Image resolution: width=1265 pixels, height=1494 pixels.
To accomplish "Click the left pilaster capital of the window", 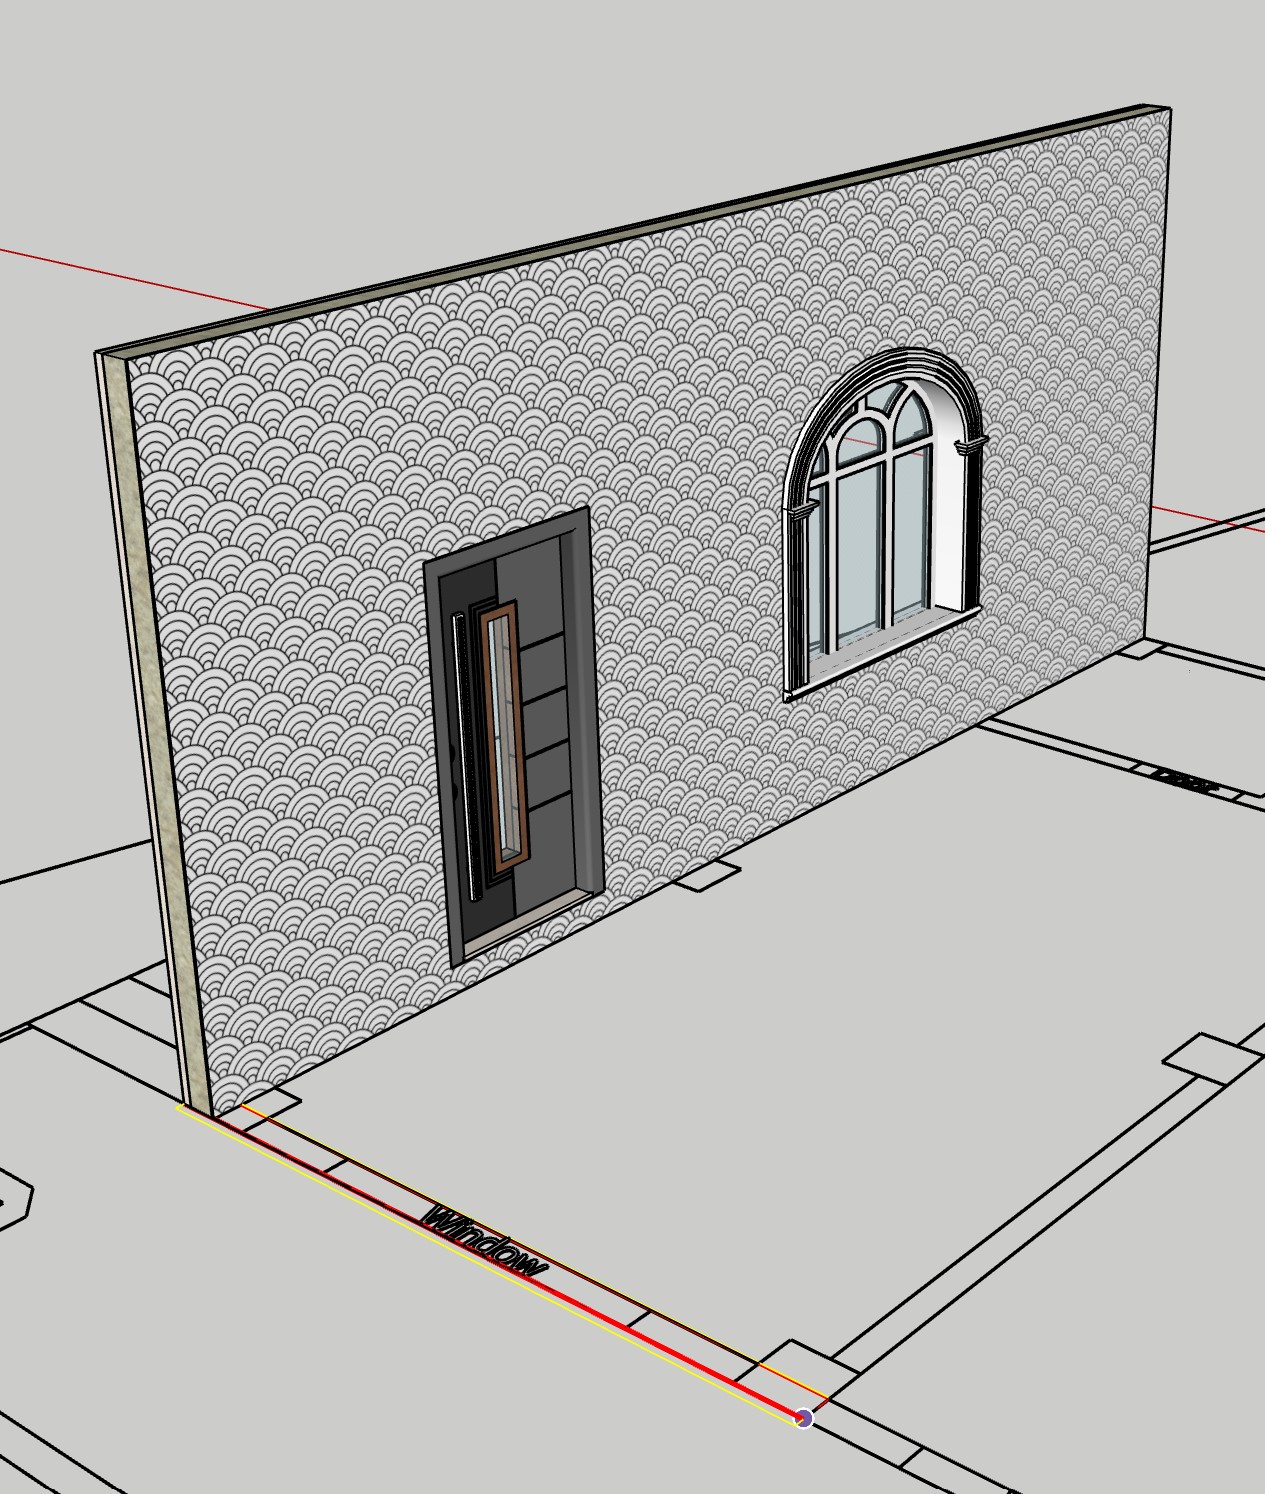I will 798,513.
